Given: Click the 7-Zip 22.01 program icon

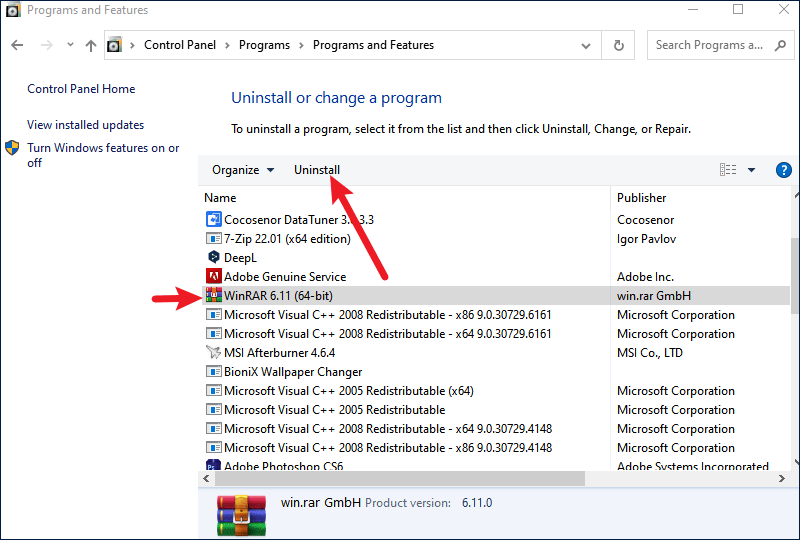Looking at the screenshot, I should [213, 238].
